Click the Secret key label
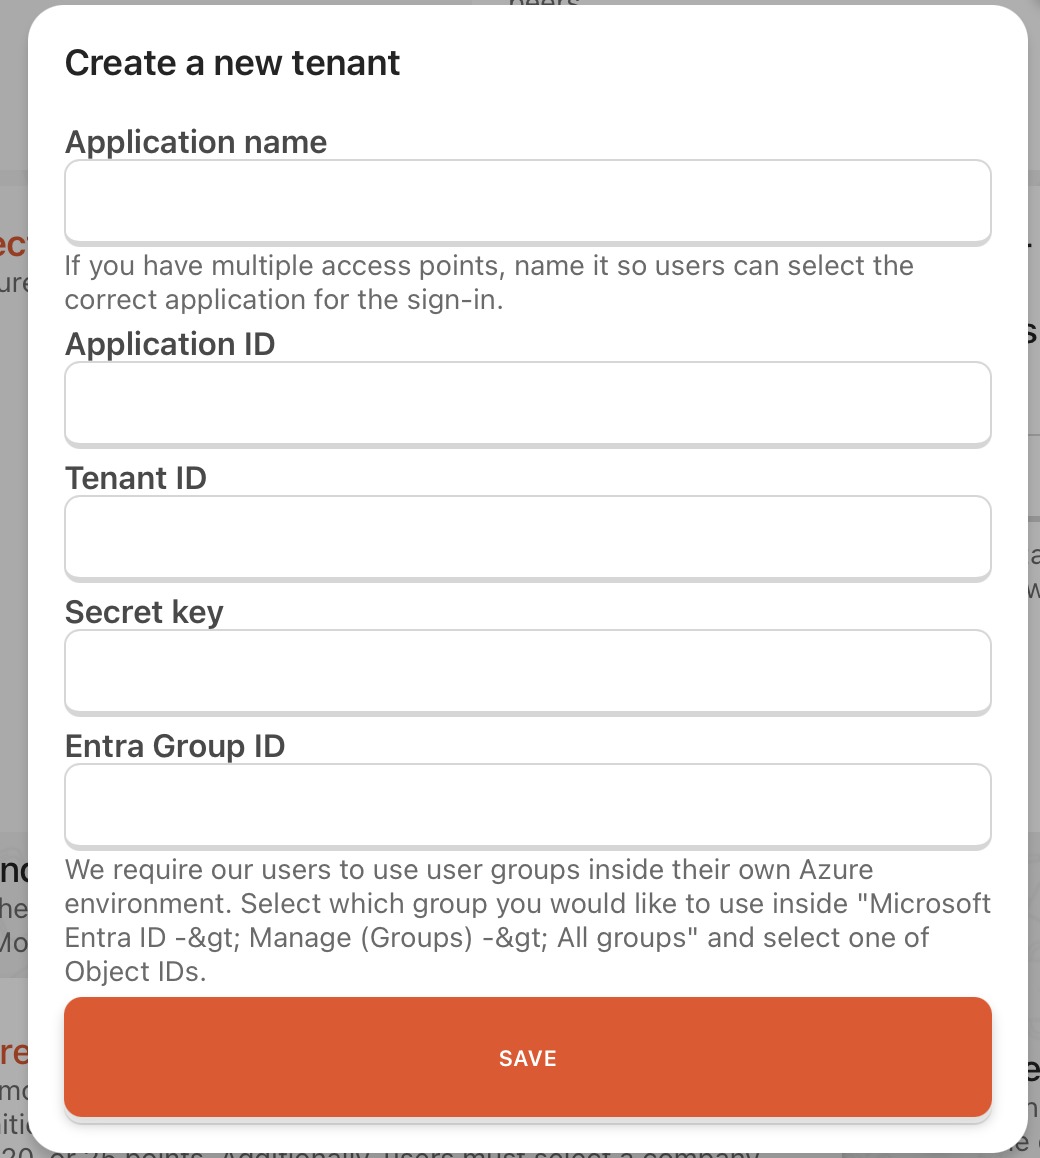This screenshot has height=1158, width=1040. (144, 612)
